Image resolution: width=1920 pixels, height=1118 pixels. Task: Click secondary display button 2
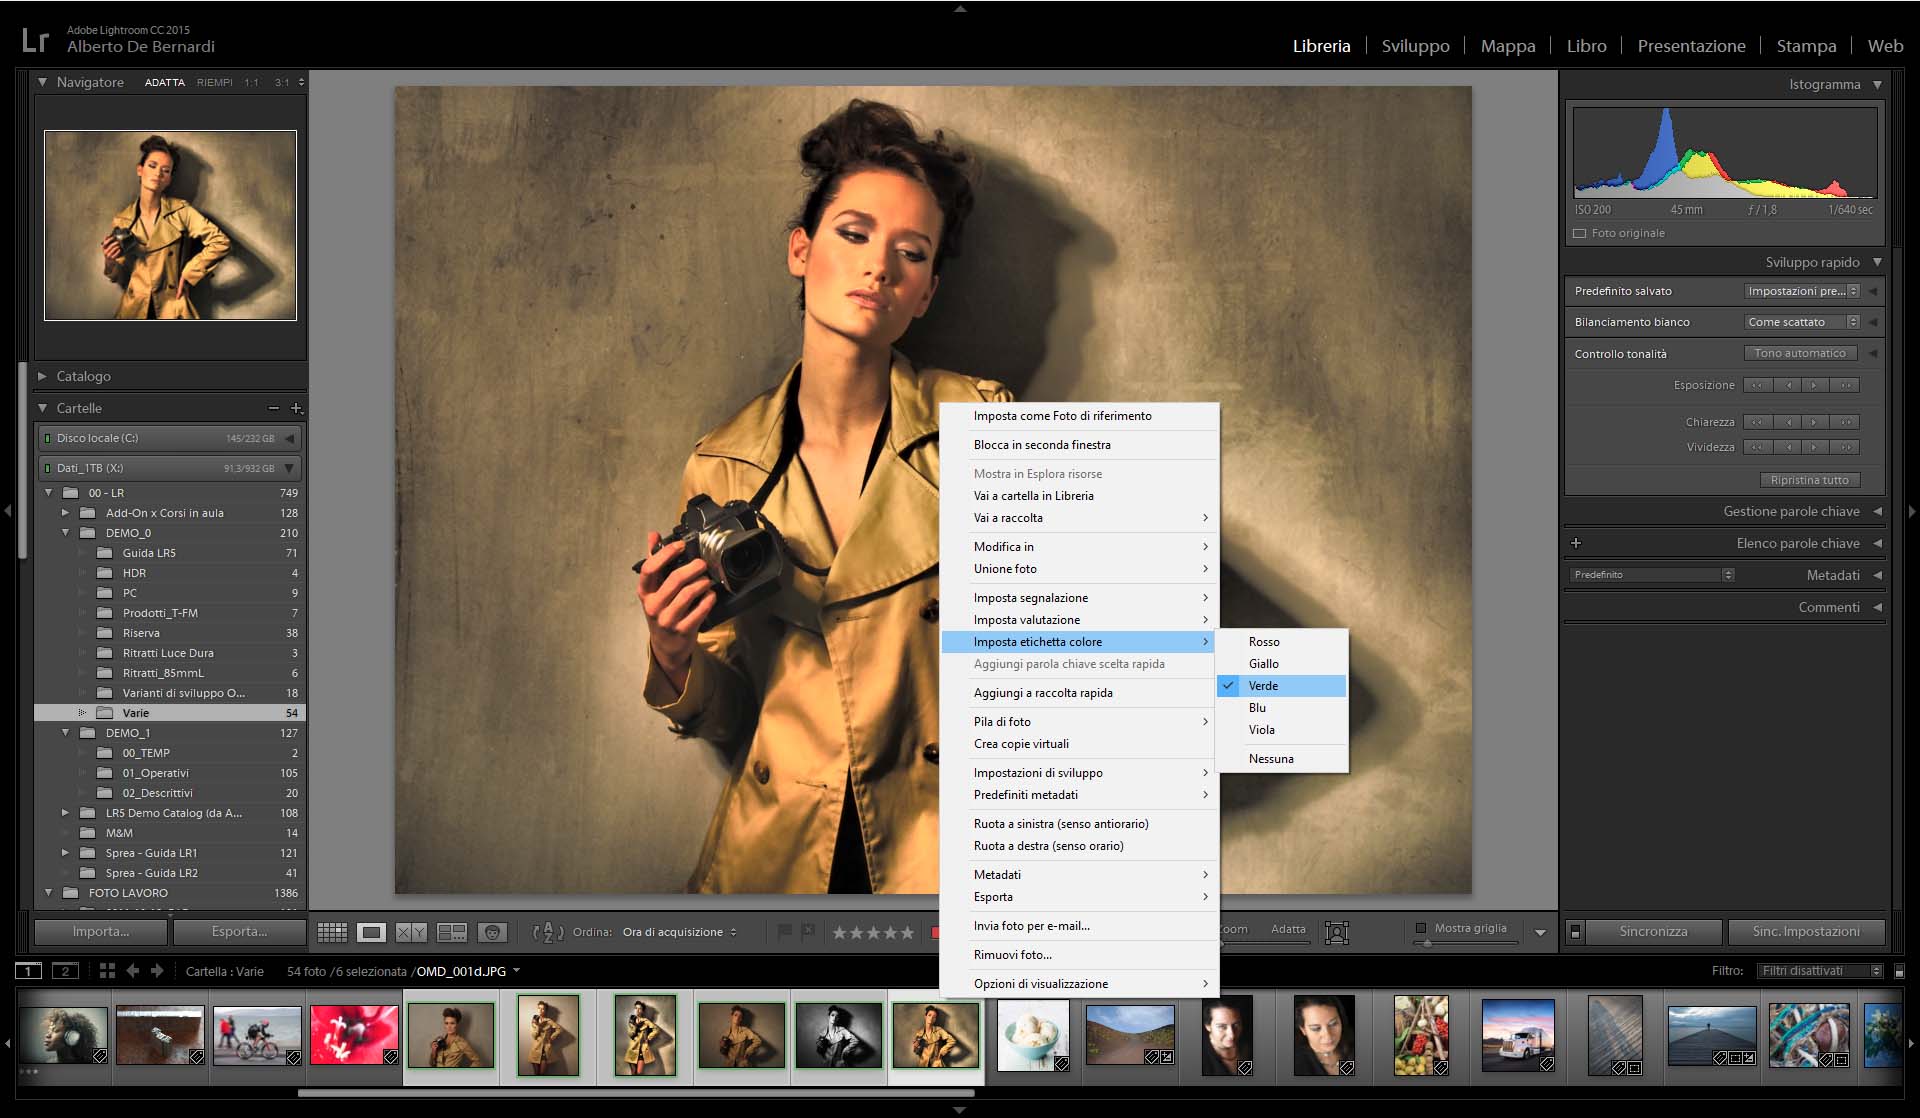[x=65, y=971]
